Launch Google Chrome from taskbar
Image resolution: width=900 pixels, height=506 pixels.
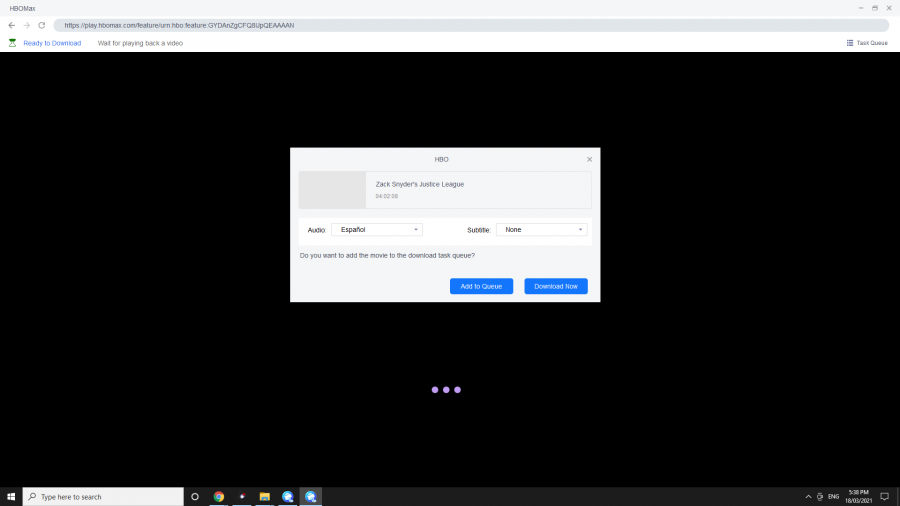(219, 497)
